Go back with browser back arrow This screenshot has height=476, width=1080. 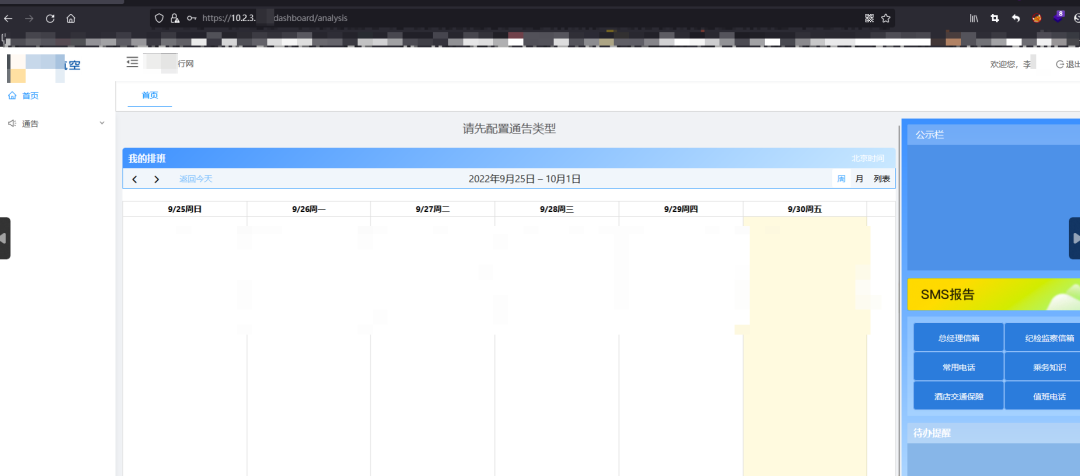coord(8,19)
